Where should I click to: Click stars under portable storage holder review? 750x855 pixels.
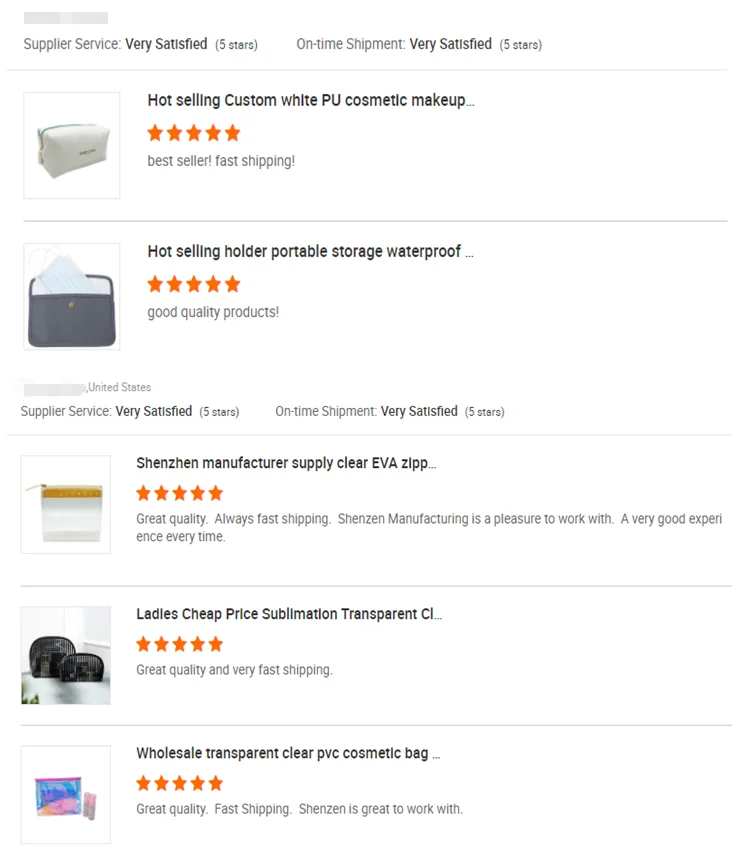point(194,284)
